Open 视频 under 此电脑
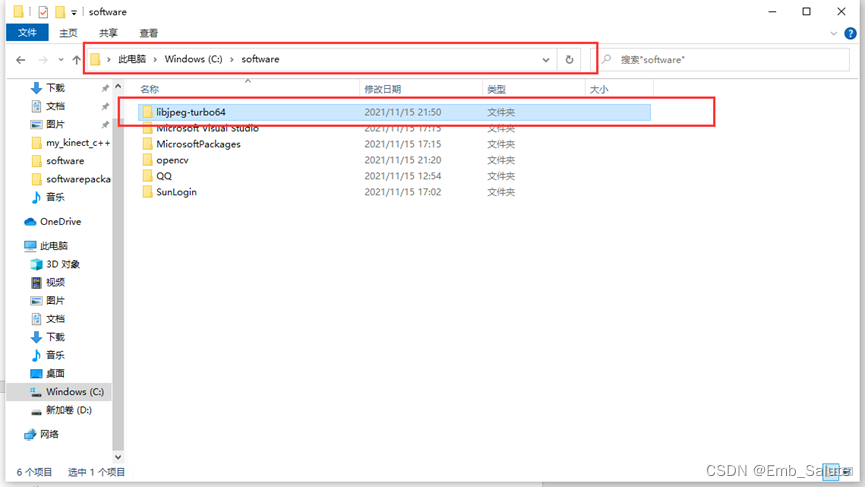This screenshot has height=487, width=865. pos(55,282)
